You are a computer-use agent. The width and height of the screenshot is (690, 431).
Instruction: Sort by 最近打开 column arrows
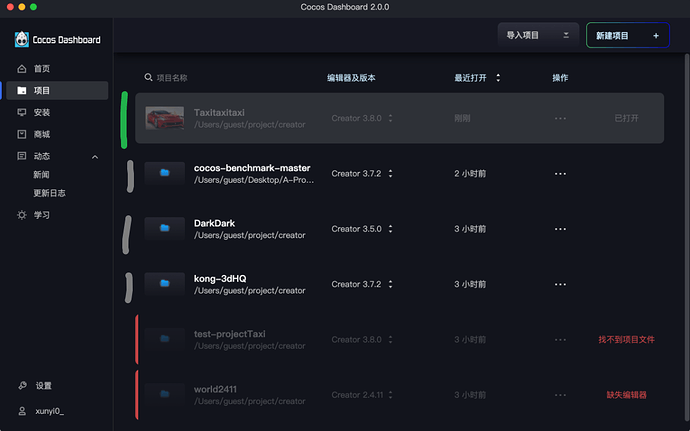click(x=498, y=78)
